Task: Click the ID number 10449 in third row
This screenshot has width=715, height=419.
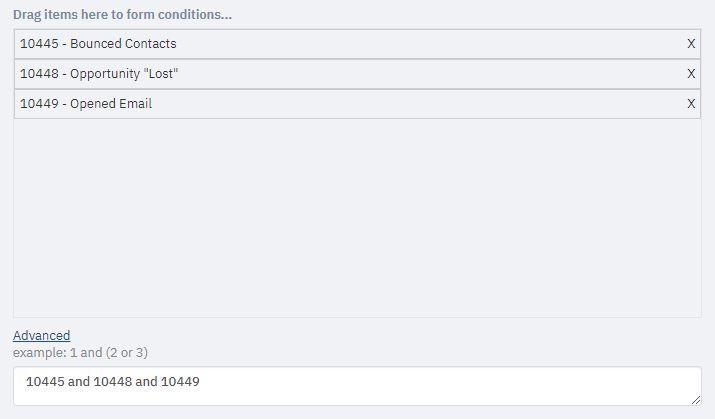Action: point(39,104)
